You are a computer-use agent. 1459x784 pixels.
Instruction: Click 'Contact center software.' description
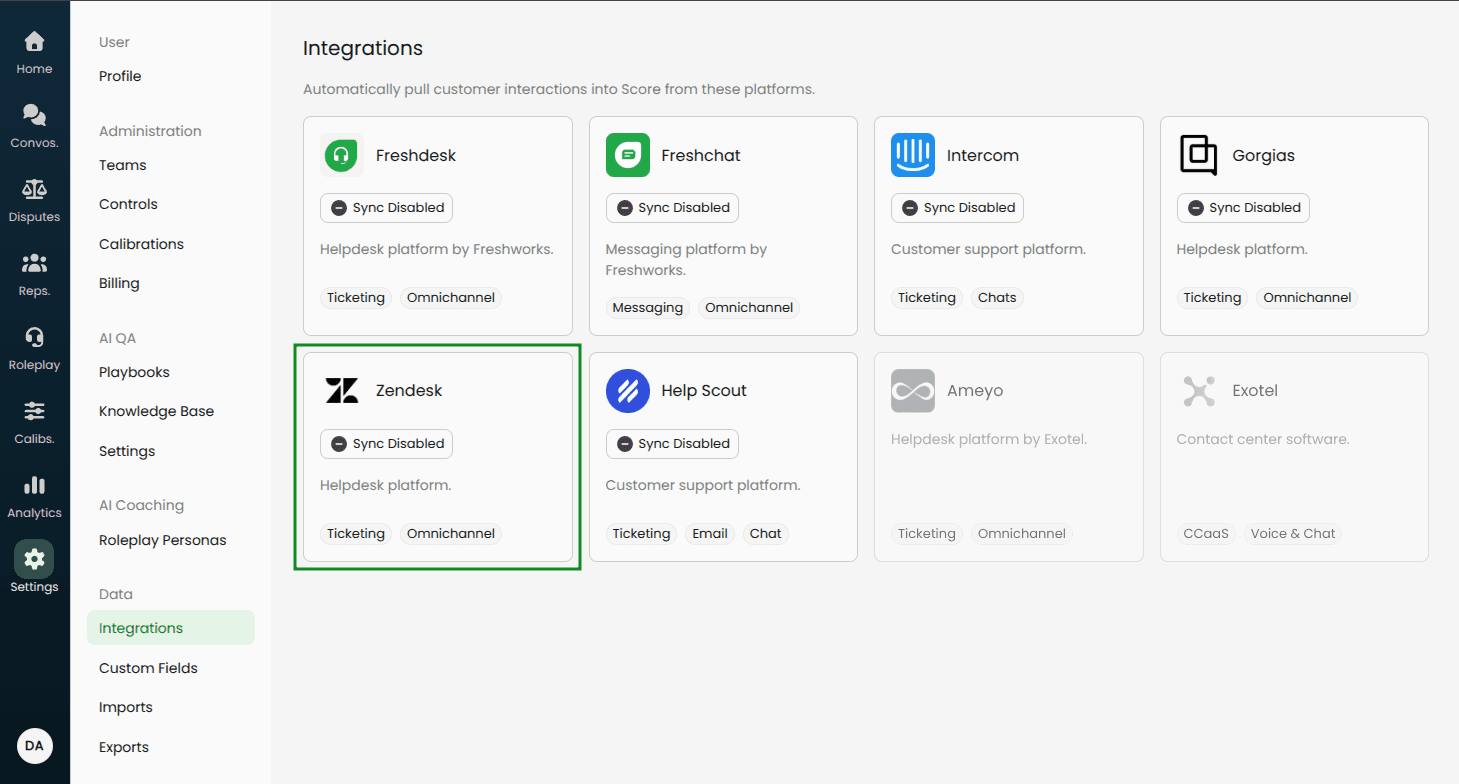coord(1263,439)
